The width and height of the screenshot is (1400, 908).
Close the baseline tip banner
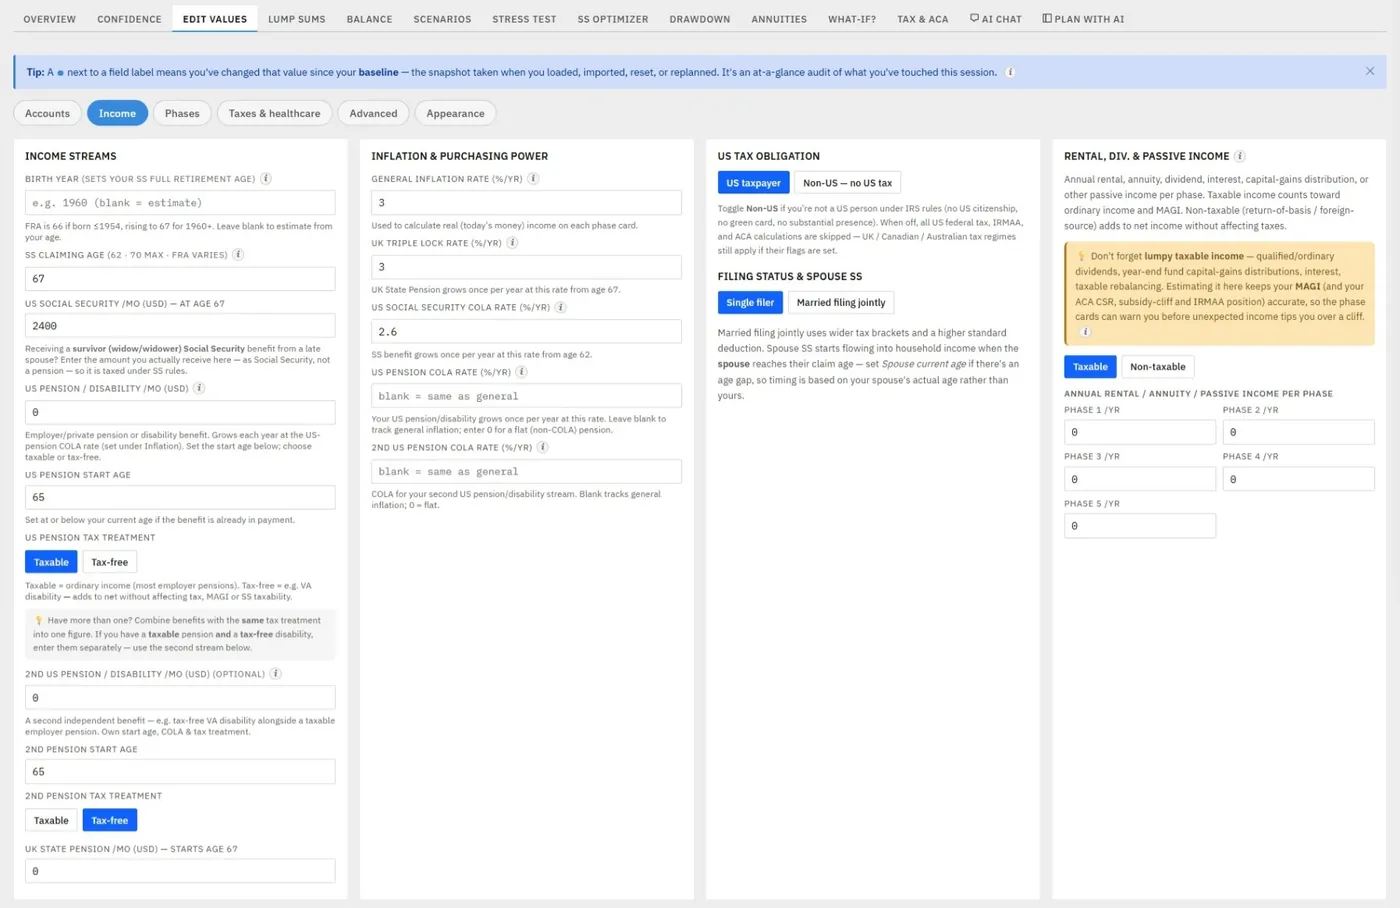click(1370, 71)
